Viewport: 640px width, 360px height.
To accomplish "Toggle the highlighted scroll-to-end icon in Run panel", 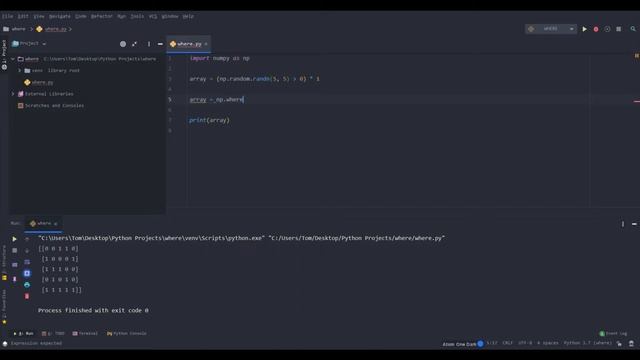I will [27, 273].
